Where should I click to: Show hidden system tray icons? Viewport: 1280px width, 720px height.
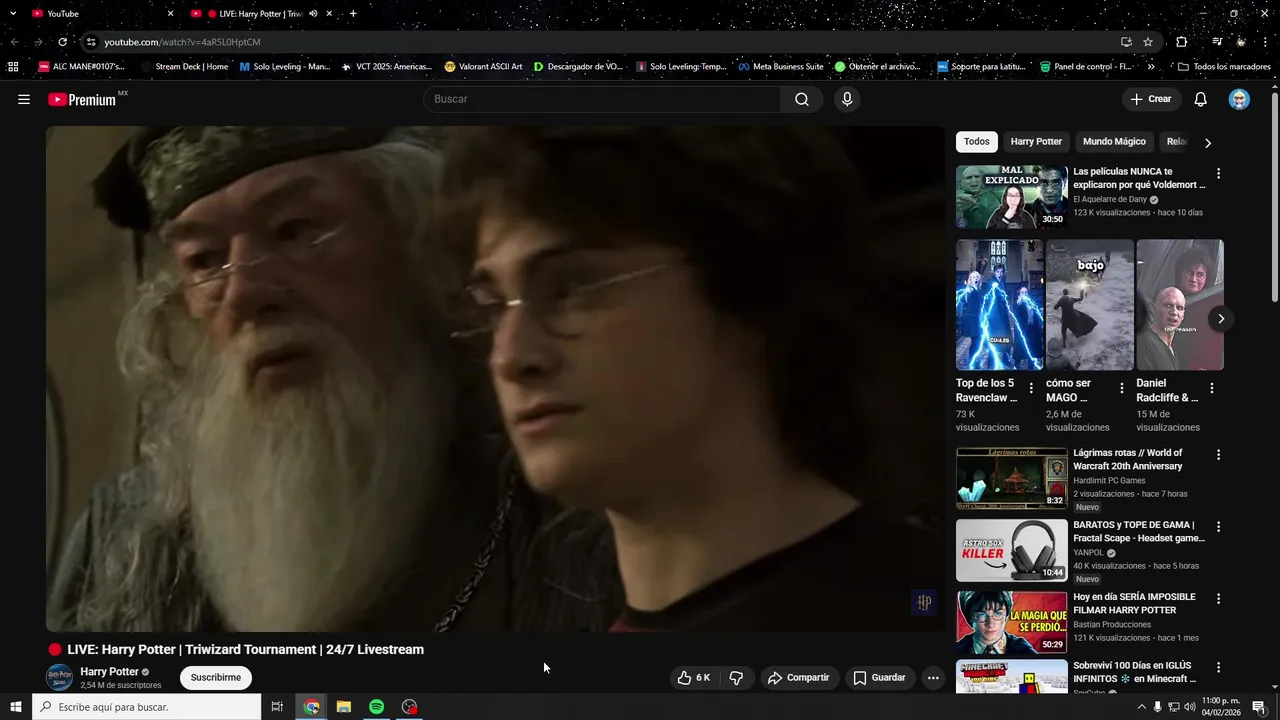1141,707
